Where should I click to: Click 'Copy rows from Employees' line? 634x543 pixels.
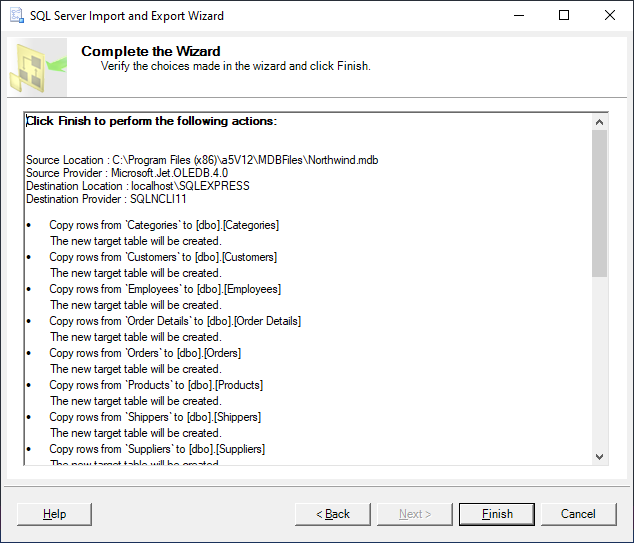pyautogui.click(x=165, y=289)
